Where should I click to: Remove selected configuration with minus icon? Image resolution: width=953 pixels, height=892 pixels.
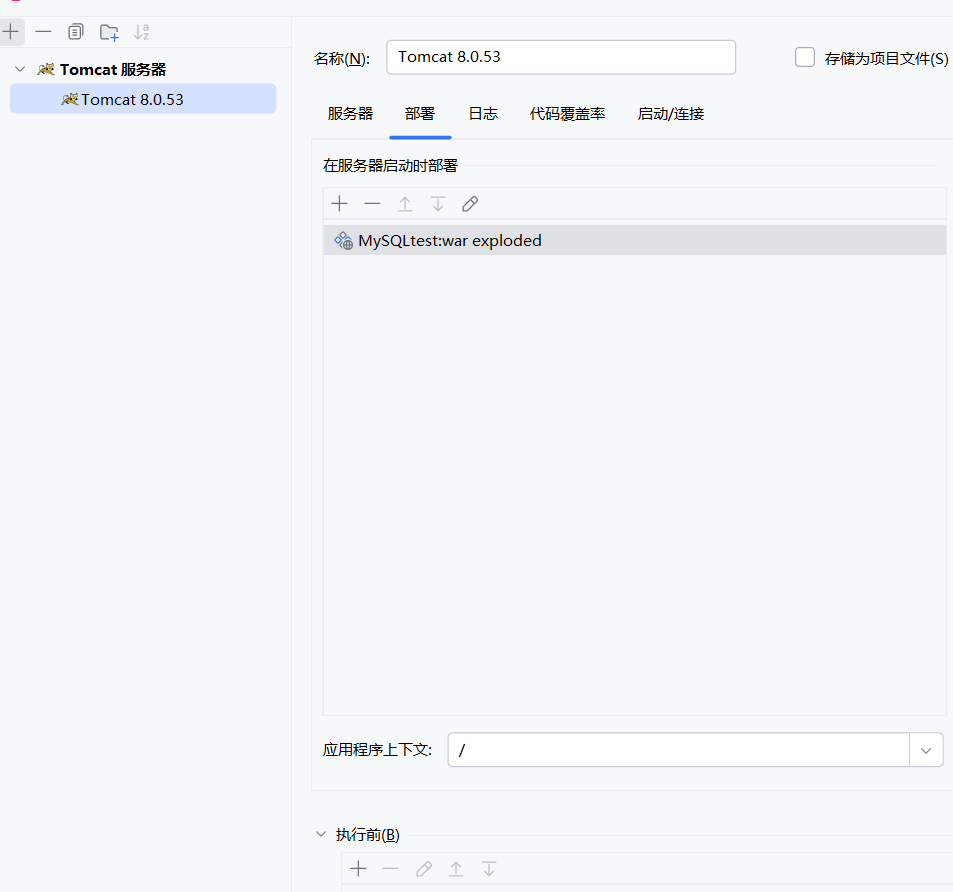pos(43,32)
